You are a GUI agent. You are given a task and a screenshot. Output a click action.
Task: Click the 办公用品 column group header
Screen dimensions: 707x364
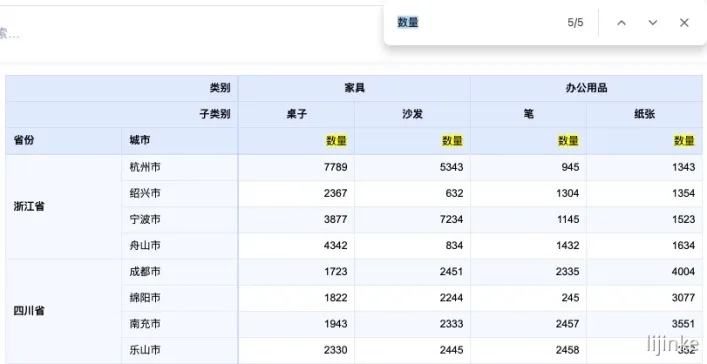click(587, 88)
